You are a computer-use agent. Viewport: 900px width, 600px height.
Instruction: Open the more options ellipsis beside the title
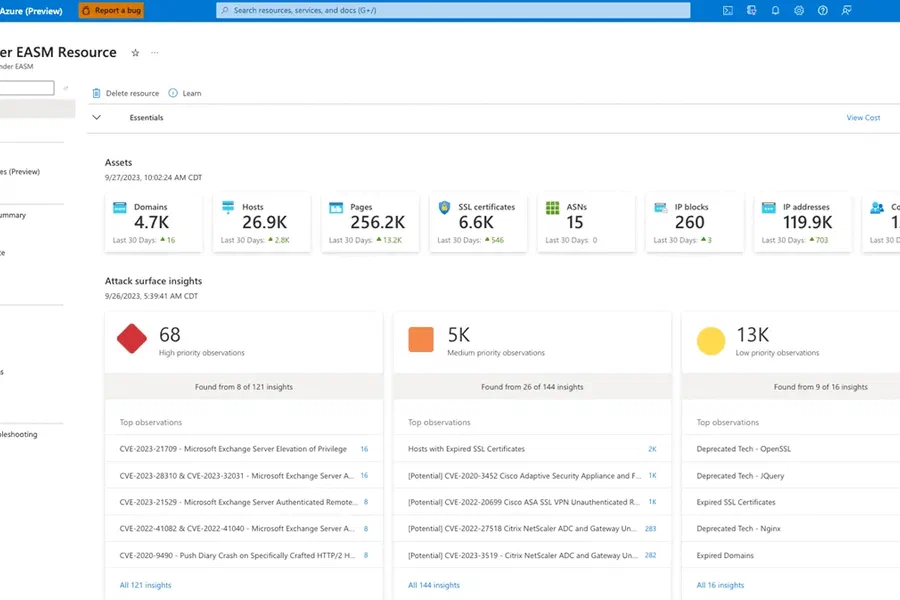click(154, 53)
